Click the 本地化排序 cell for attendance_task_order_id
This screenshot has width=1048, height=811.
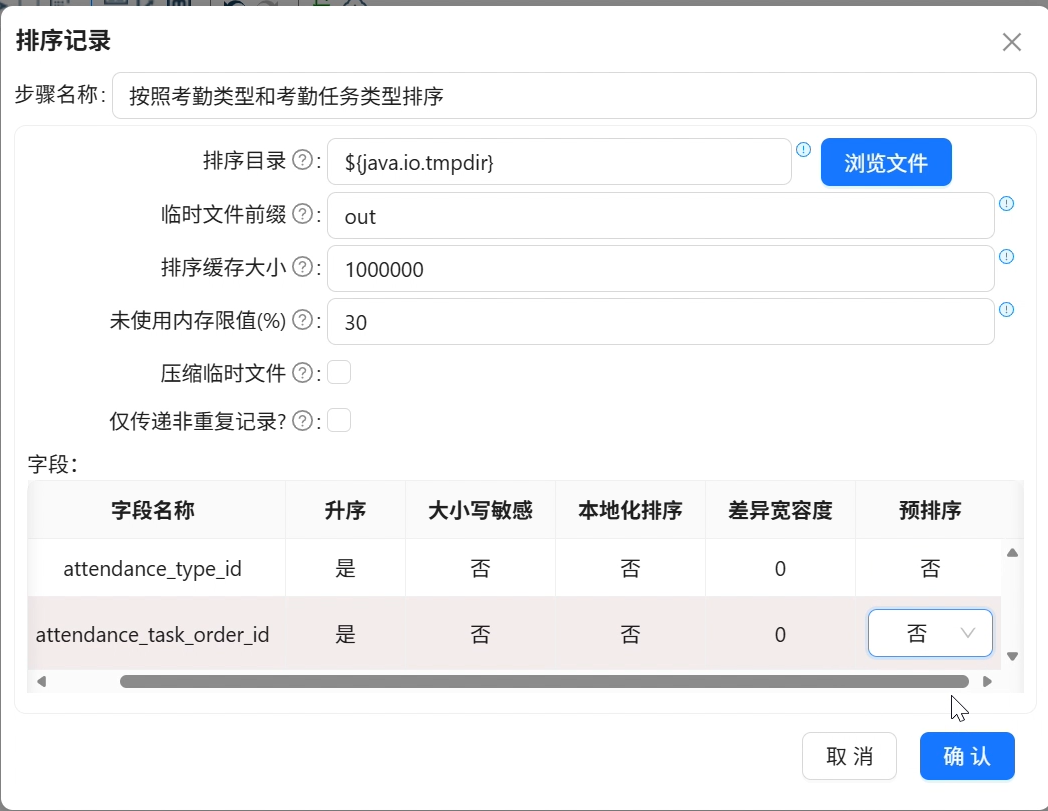[630, 634]
